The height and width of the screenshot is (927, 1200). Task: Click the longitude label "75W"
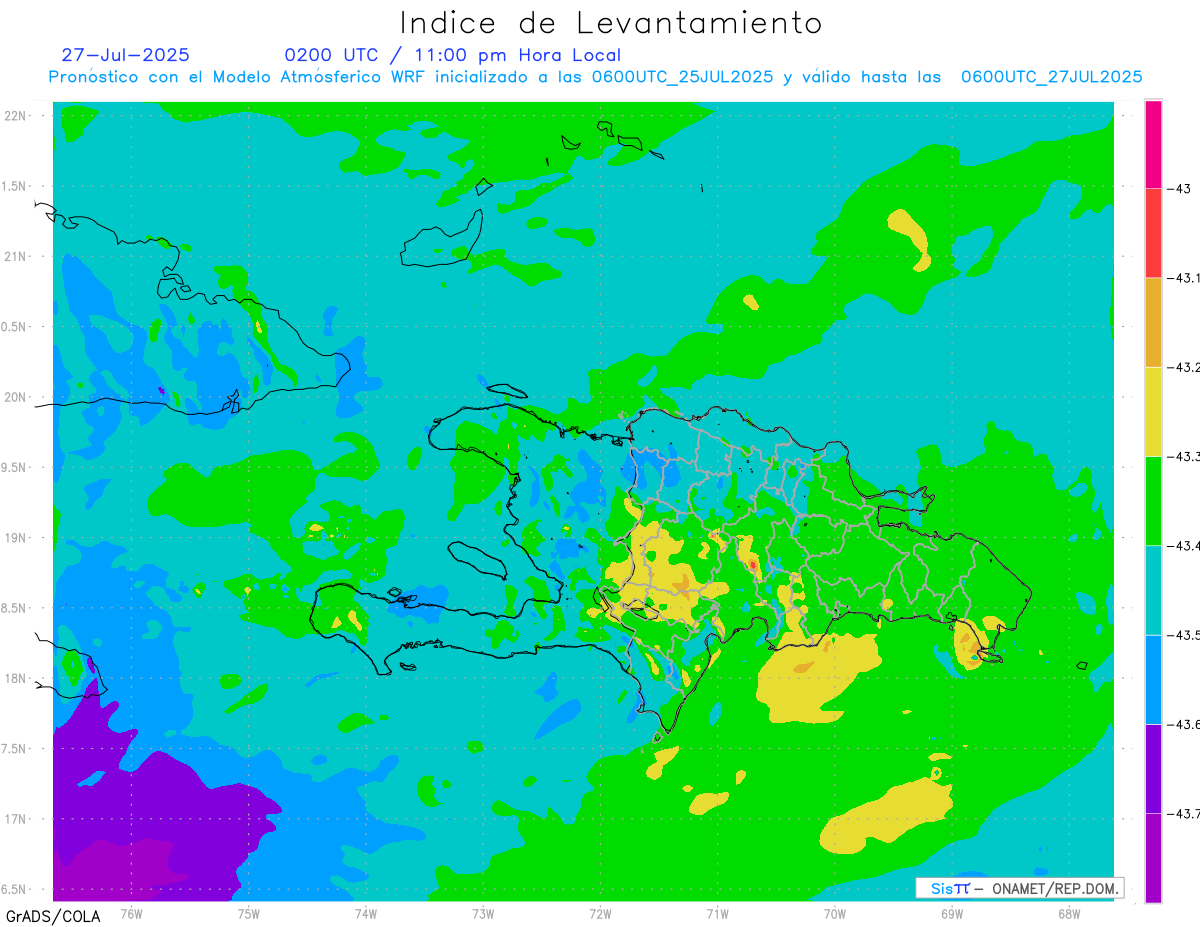pos(248,913)
